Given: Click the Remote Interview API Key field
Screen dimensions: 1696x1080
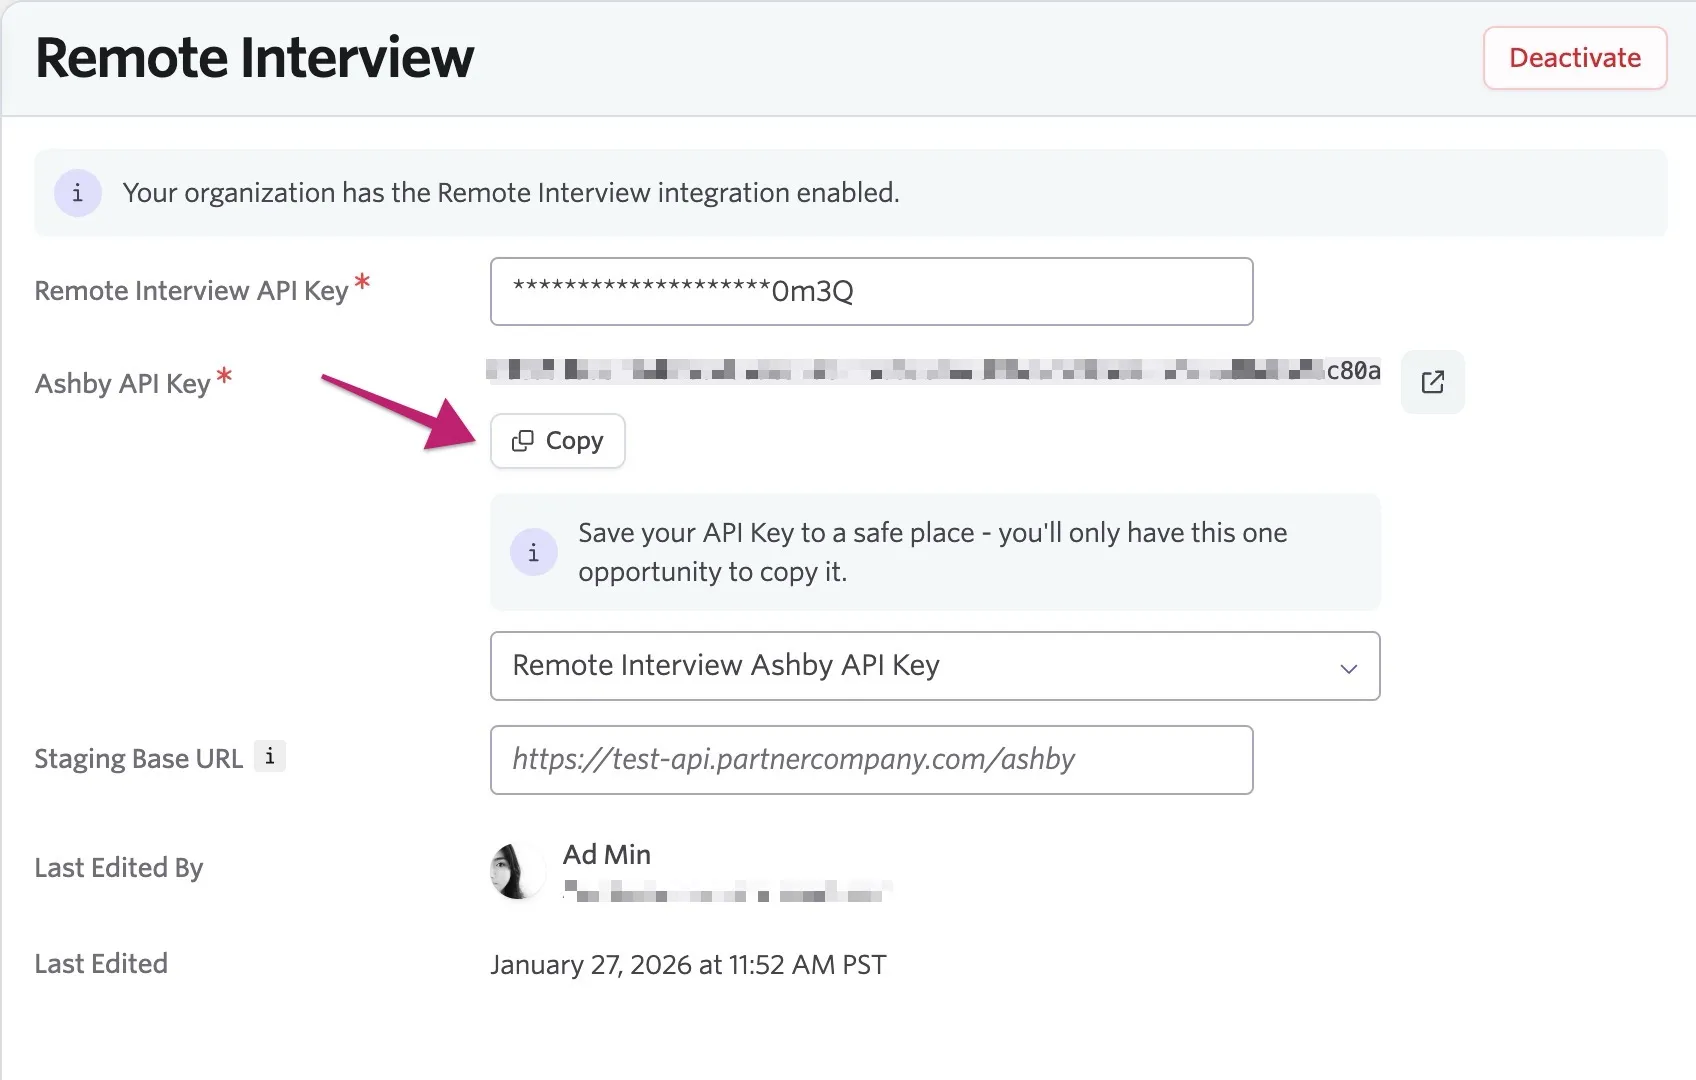Looking at the screenshot, I should (872, 291).
